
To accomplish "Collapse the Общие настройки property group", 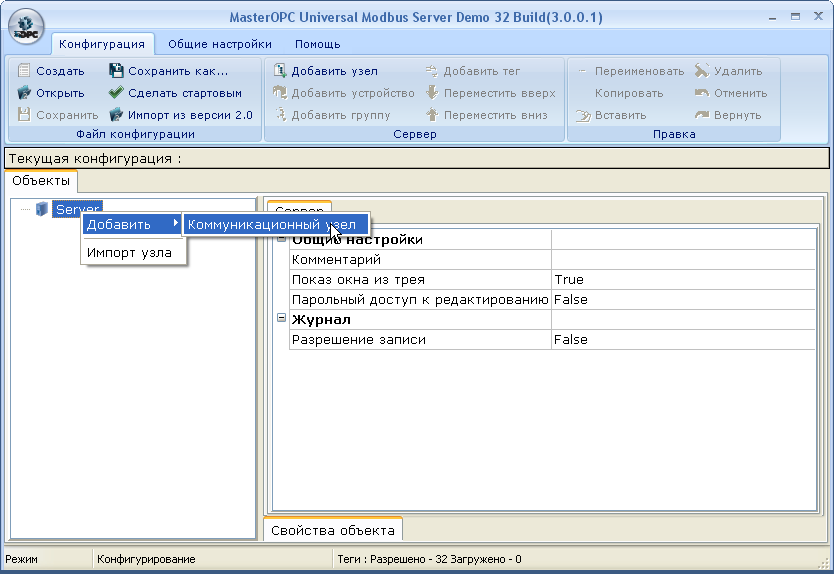I will tap(281, 238).
